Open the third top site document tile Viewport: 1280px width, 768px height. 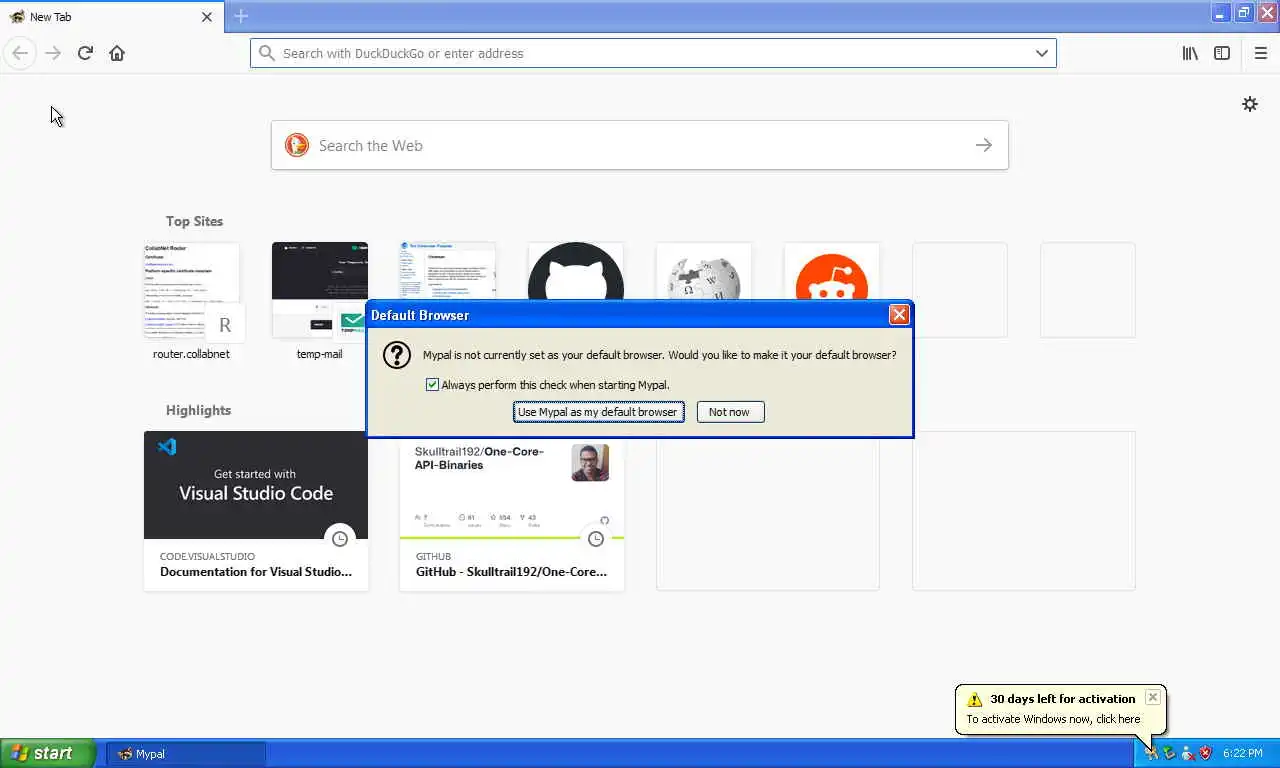(x=448, y=271)
